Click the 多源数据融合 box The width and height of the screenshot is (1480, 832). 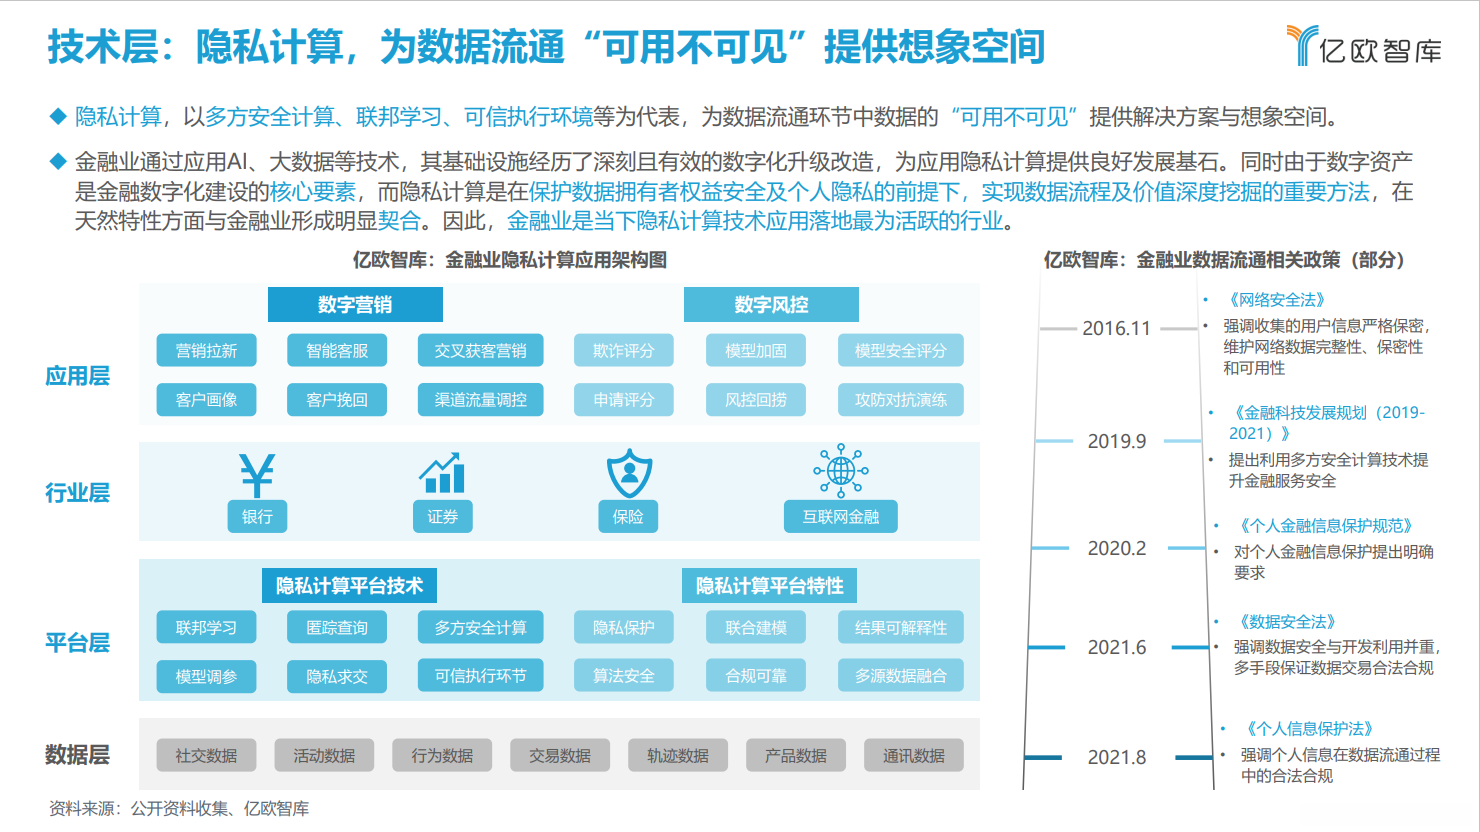pyautogui.click(x=901, y=676)
